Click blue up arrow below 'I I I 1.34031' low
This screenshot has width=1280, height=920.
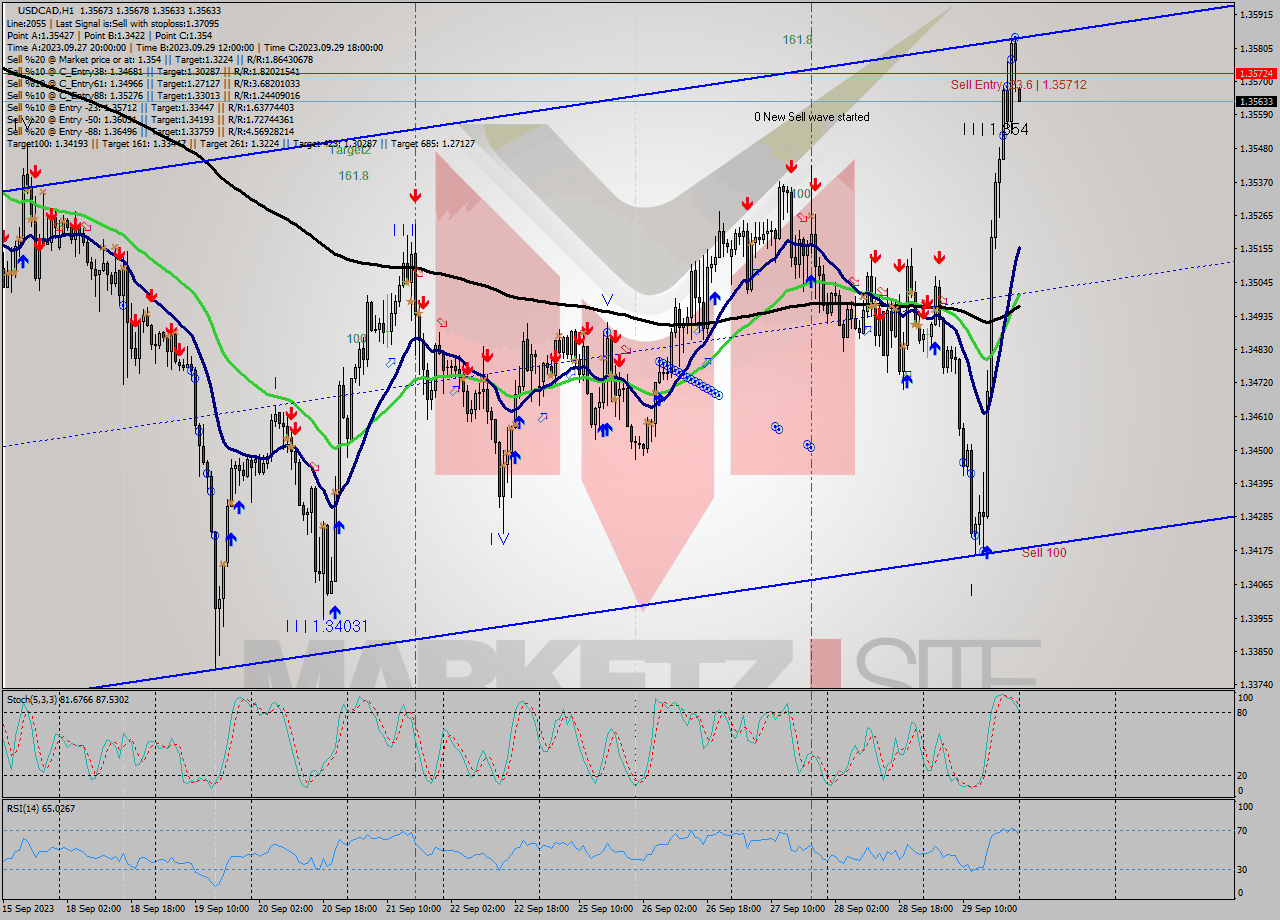[334, 611]
